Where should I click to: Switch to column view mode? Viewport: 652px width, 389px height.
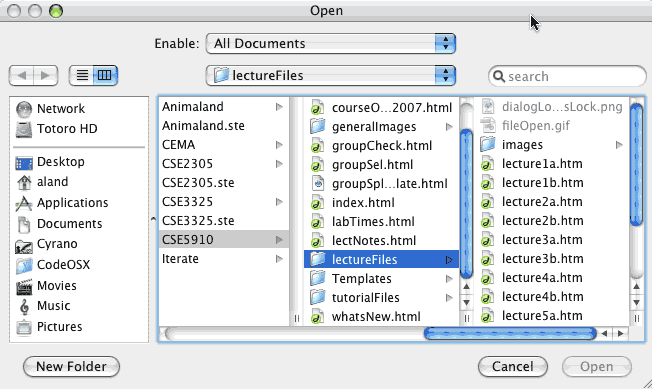[105, 75]
